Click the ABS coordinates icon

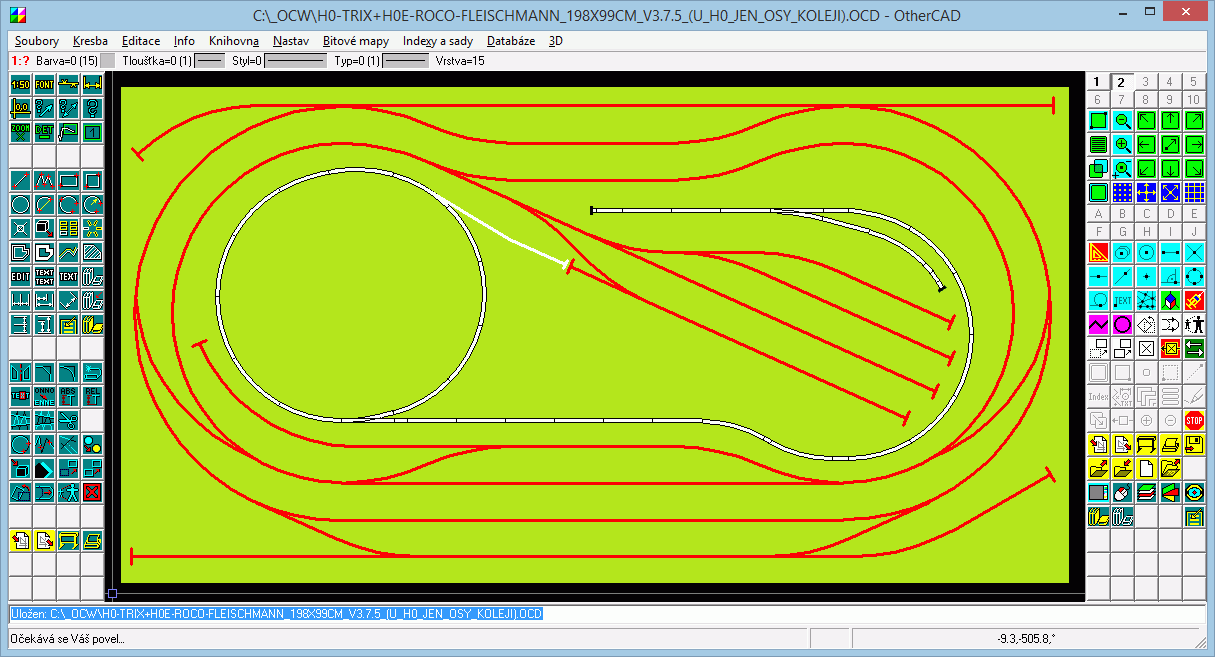pyautogui.click(x=68, y=395)
